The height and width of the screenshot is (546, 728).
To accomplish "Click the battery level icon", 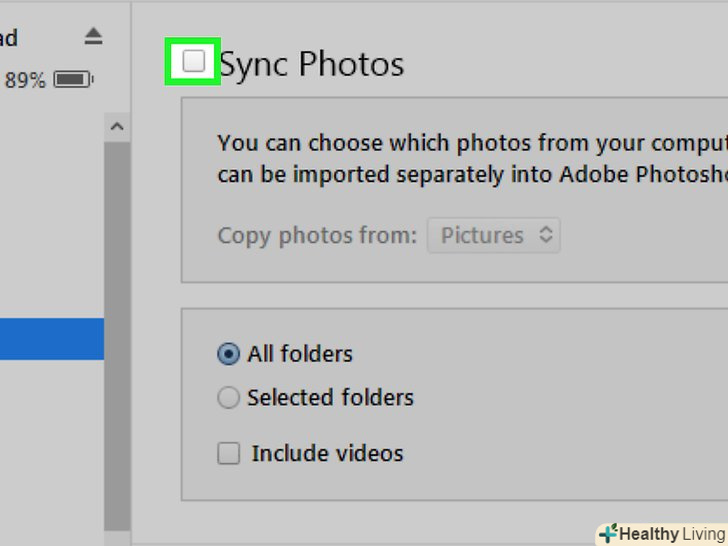I will [x=74, y=79].
